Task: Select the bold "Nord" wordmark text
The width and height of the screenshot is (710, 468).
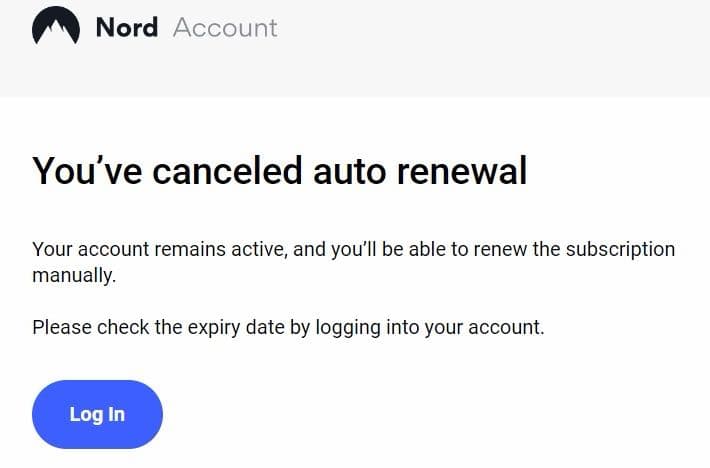Action: [127, 28]
